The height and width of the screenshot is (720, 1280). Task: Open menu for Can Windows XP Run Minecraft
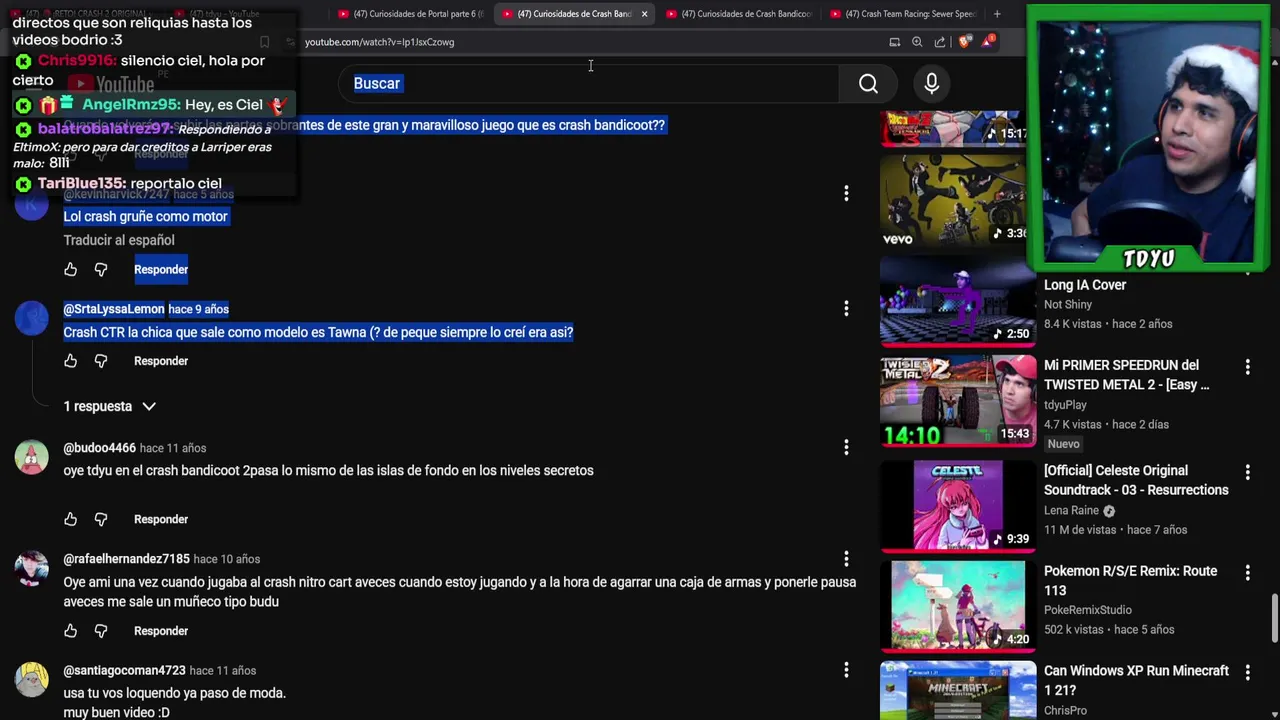tap(1247, 672)
